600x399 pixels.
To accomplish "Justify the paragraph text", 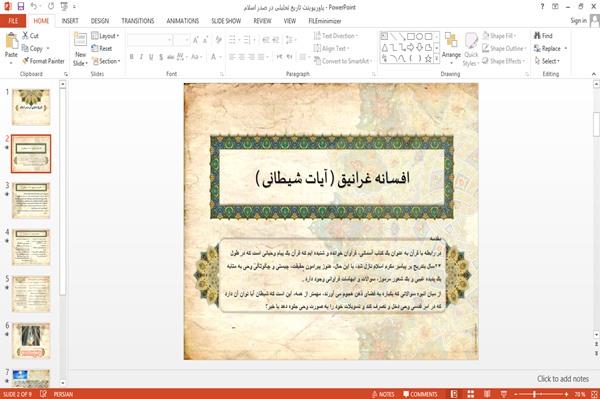I will [261, 57].
